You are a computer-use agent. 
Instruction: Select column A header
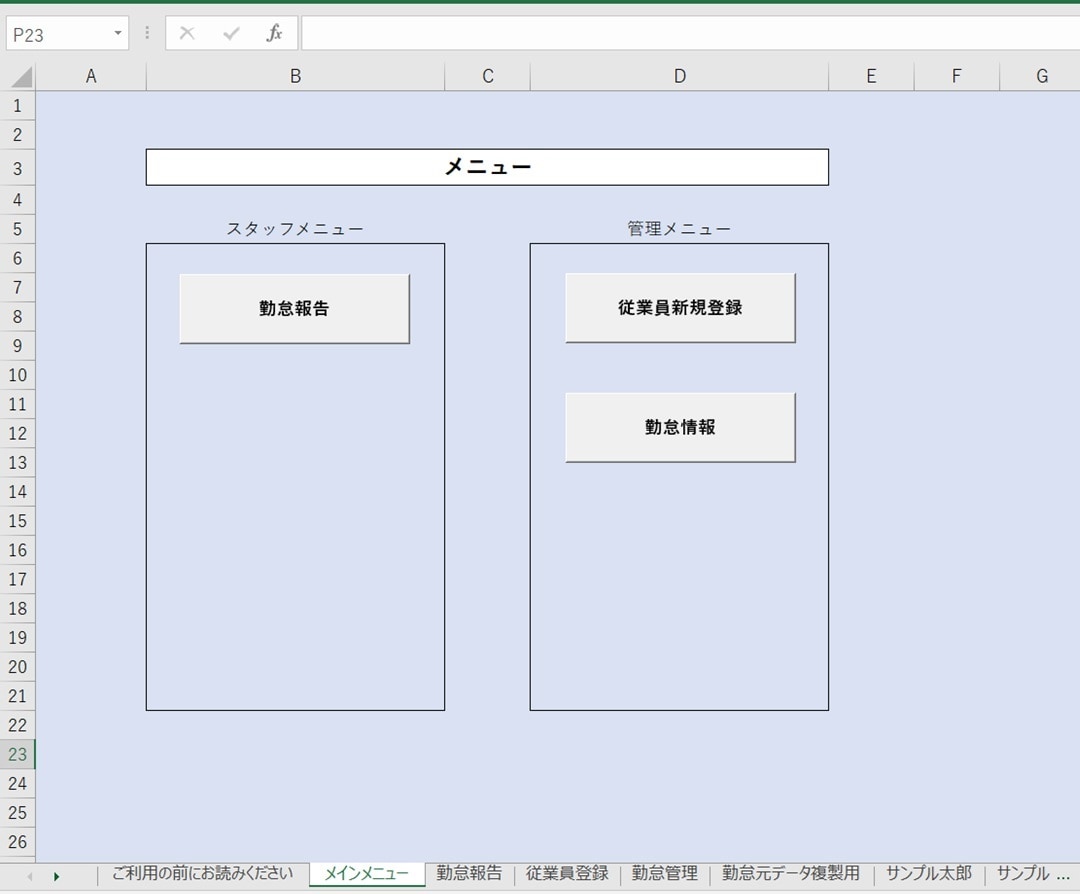(91, 76)
